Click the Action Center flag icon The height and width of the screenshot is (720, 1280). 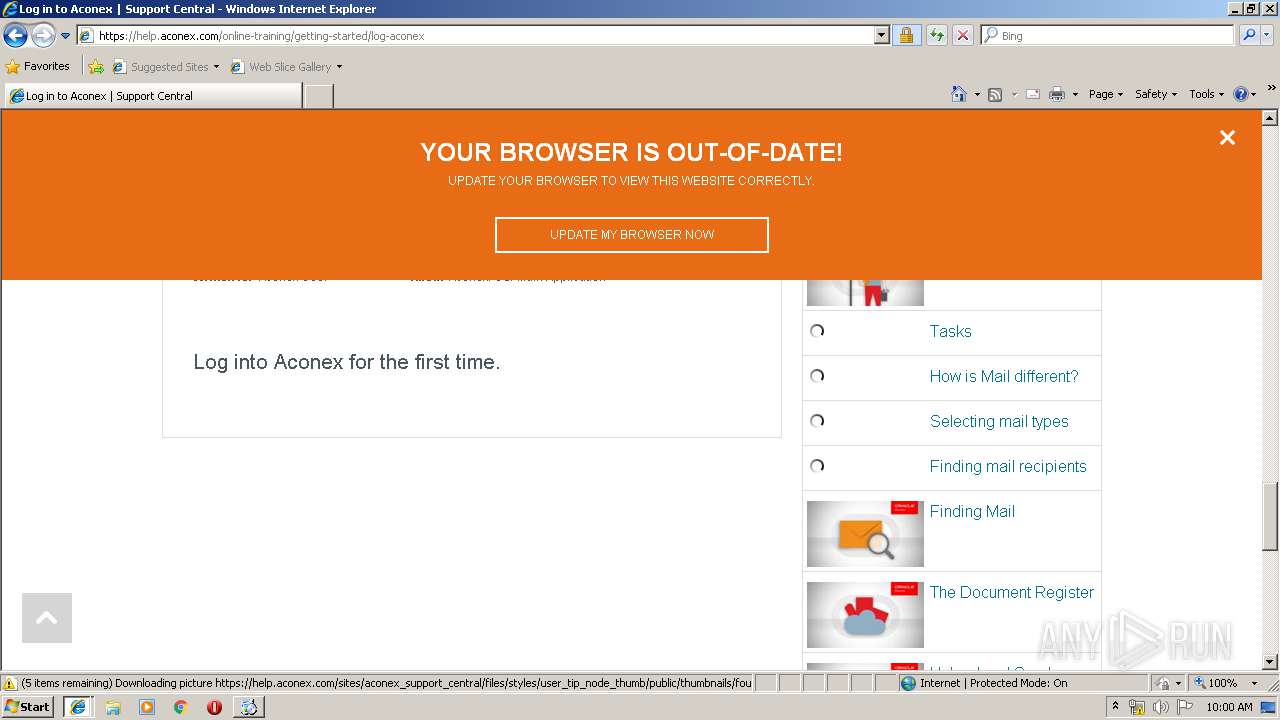coord(1185,707)
